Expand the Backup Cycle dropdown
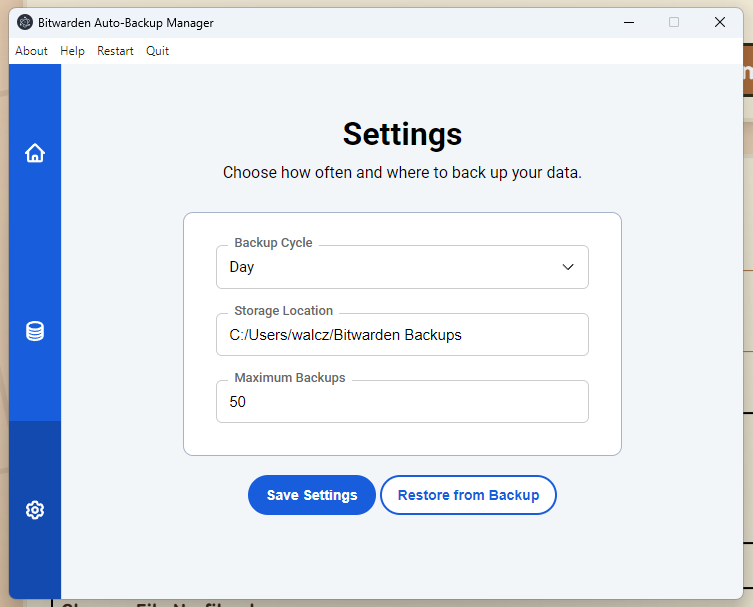This screenshot has width=753, height=607. coord(402,267)
